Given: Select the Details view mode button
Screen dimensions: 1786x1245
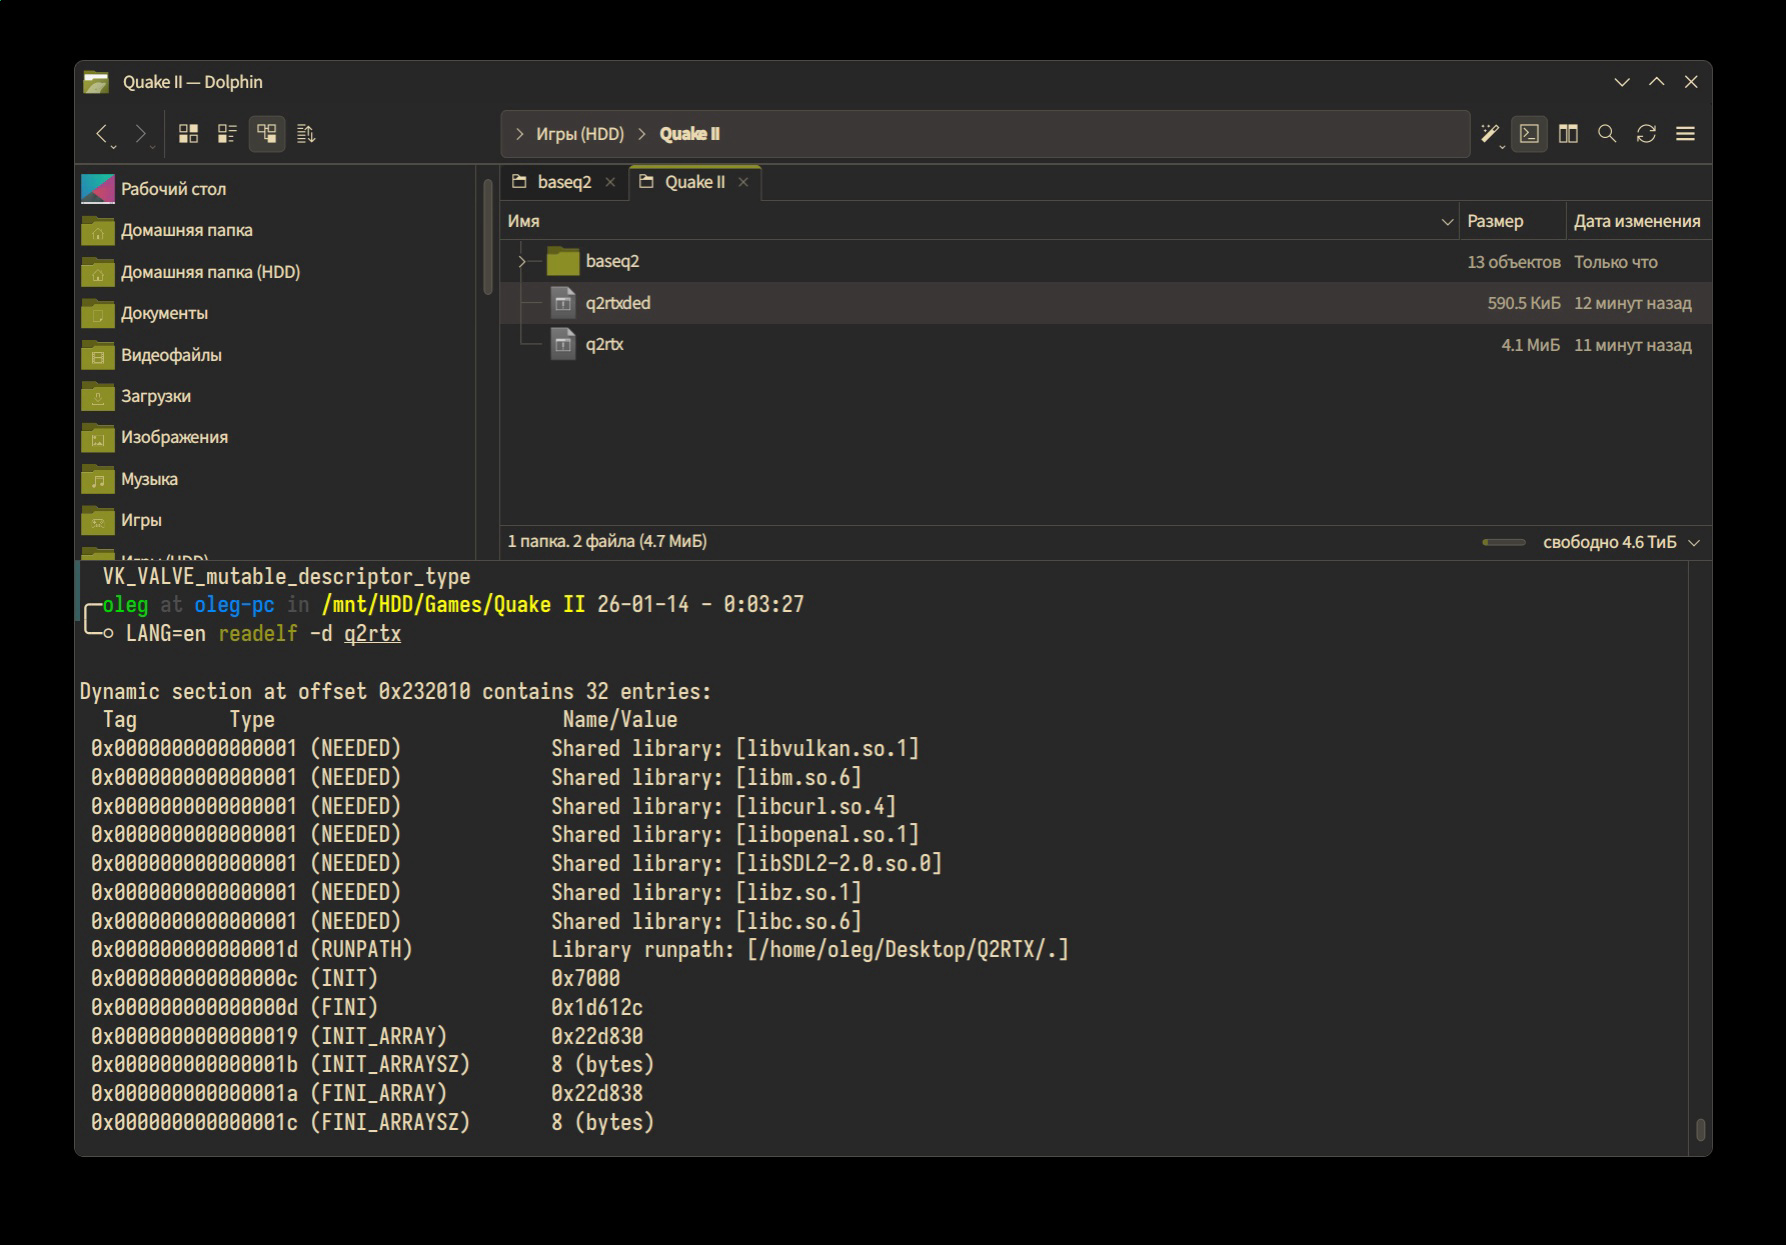Looking at the screenshot, I should click(267, 134).
